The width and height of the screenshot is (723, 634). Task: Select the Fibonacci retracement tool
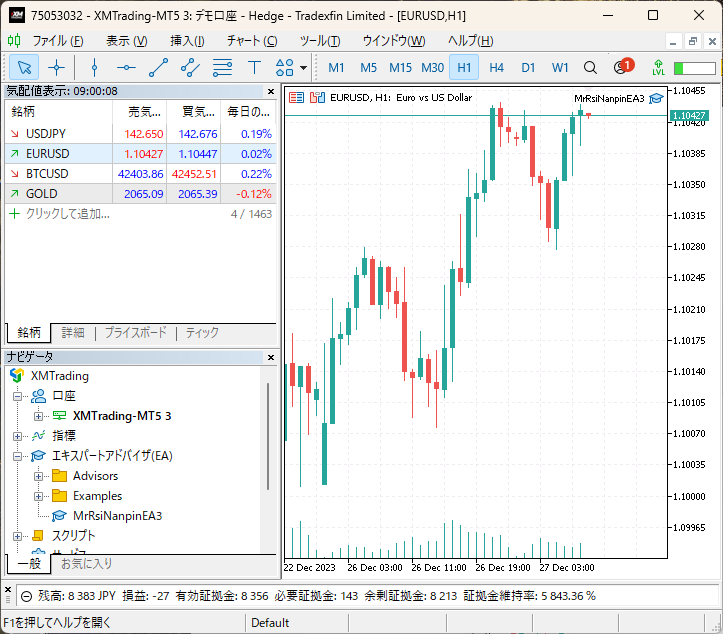[x=222, y=68]
